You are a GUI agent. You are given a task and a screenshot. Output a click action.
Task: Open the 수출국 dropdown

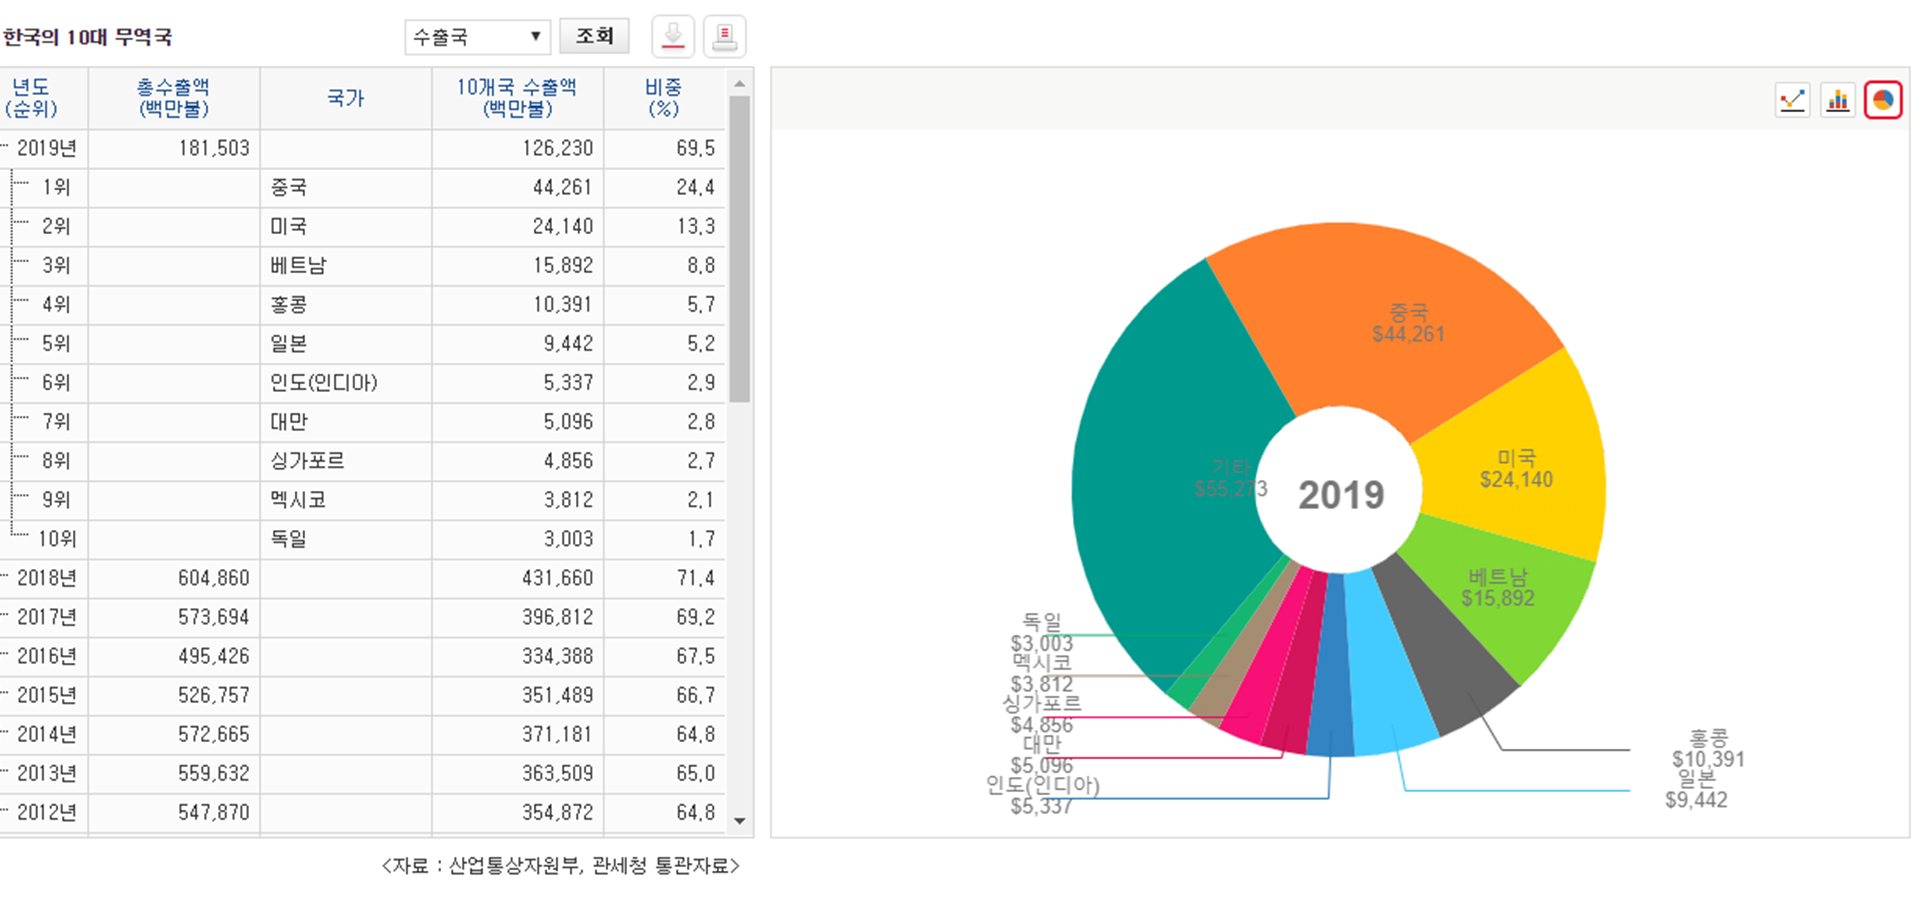477,38
